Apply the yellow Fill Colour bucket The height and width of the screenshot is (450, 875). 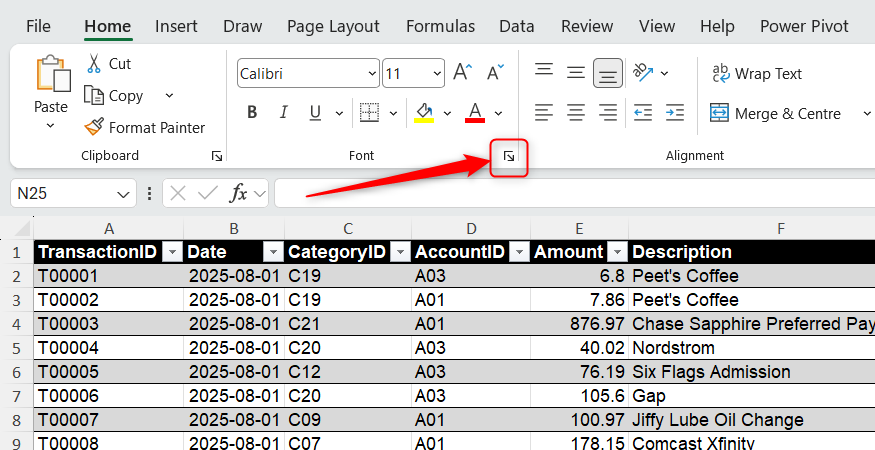click(x=424, y=113)
